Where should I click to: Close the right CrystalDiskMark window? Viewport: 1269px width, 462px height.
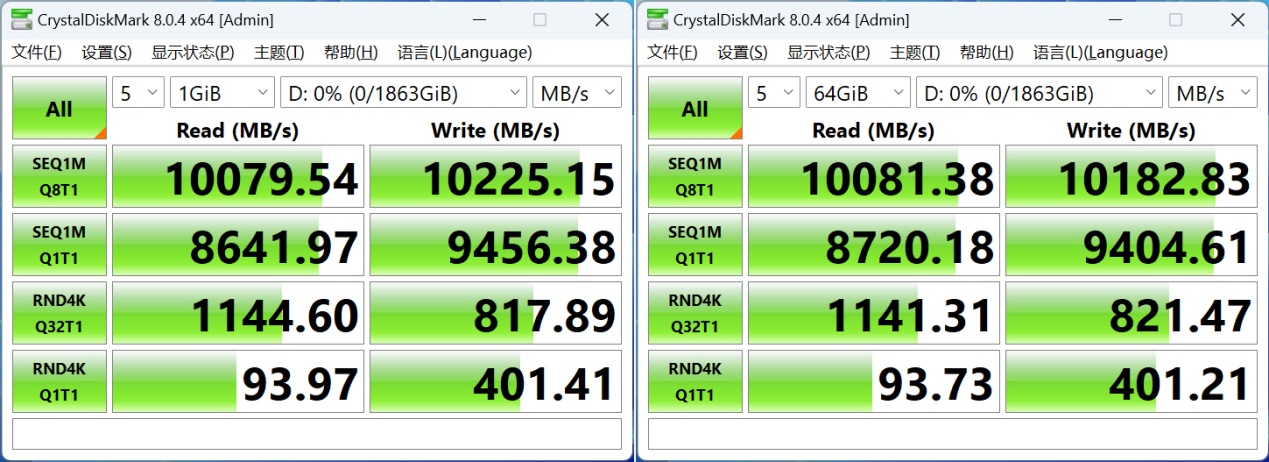1238,20
